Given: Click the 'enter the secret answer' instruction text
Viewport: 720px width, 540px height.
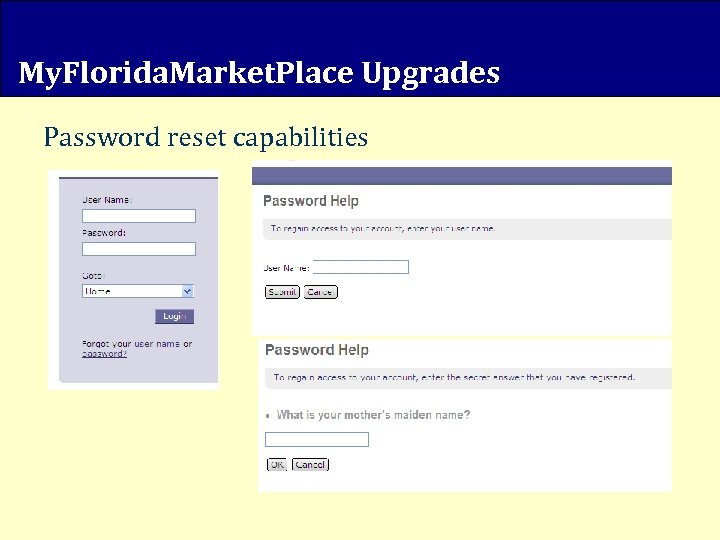Looking at the screenshot, I should (x=455, y=377).
